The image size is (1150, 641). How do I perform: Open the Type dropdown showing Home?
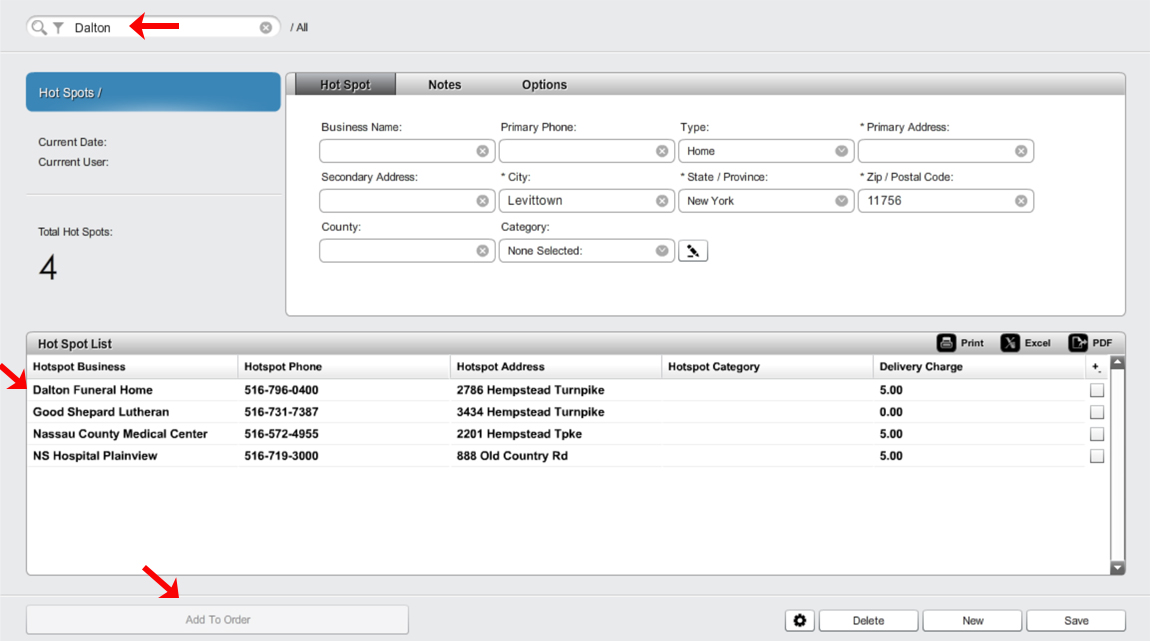tap(766, 151)
